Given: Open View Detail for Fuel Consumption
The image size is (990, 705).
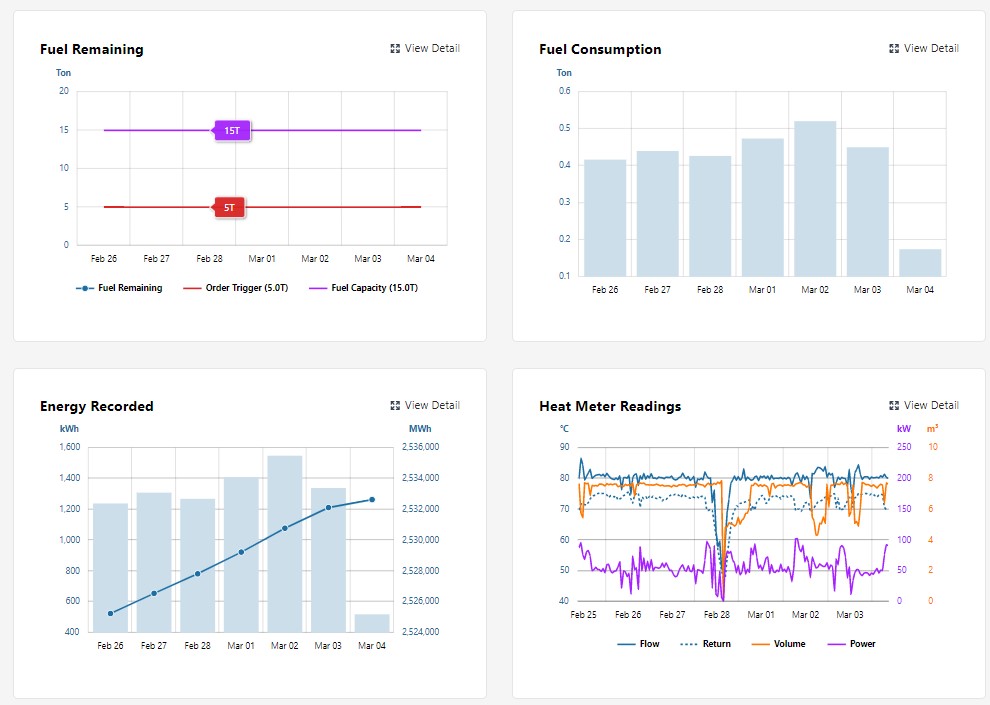Looking at the screenshot, I should (924, 49).
